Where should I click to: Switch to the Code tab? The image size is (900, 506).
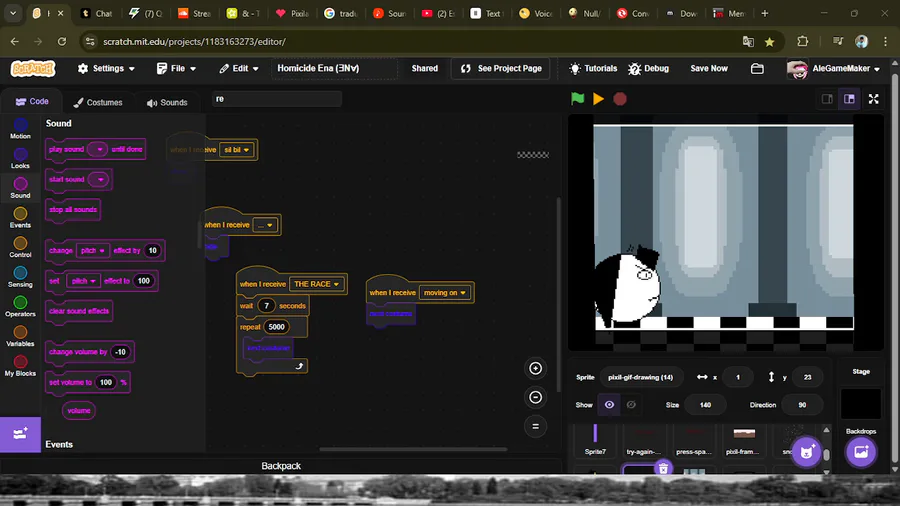coord(32,102)
